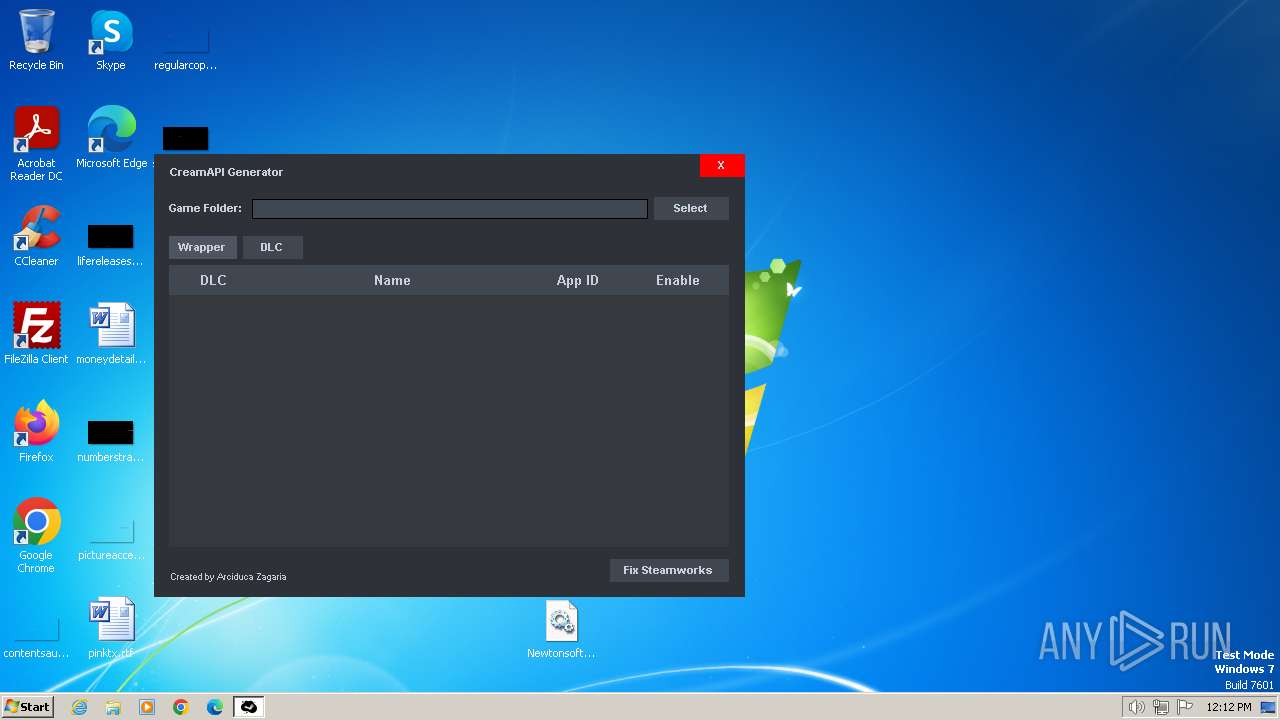Screen dimensions: 1280x720
Task: Open Internet Explorer from the taskbar
Action: (80, 707)
